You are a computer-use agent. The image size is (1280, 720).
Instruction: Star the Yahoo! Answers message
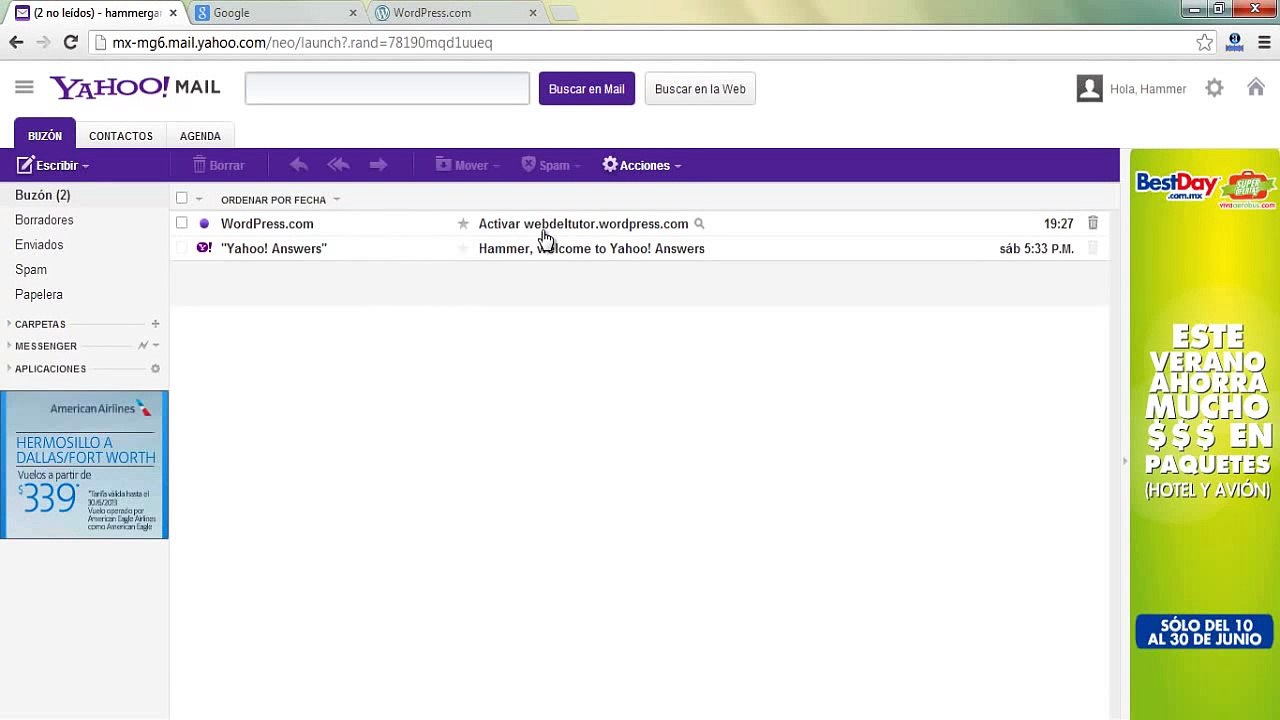(463, 248)
